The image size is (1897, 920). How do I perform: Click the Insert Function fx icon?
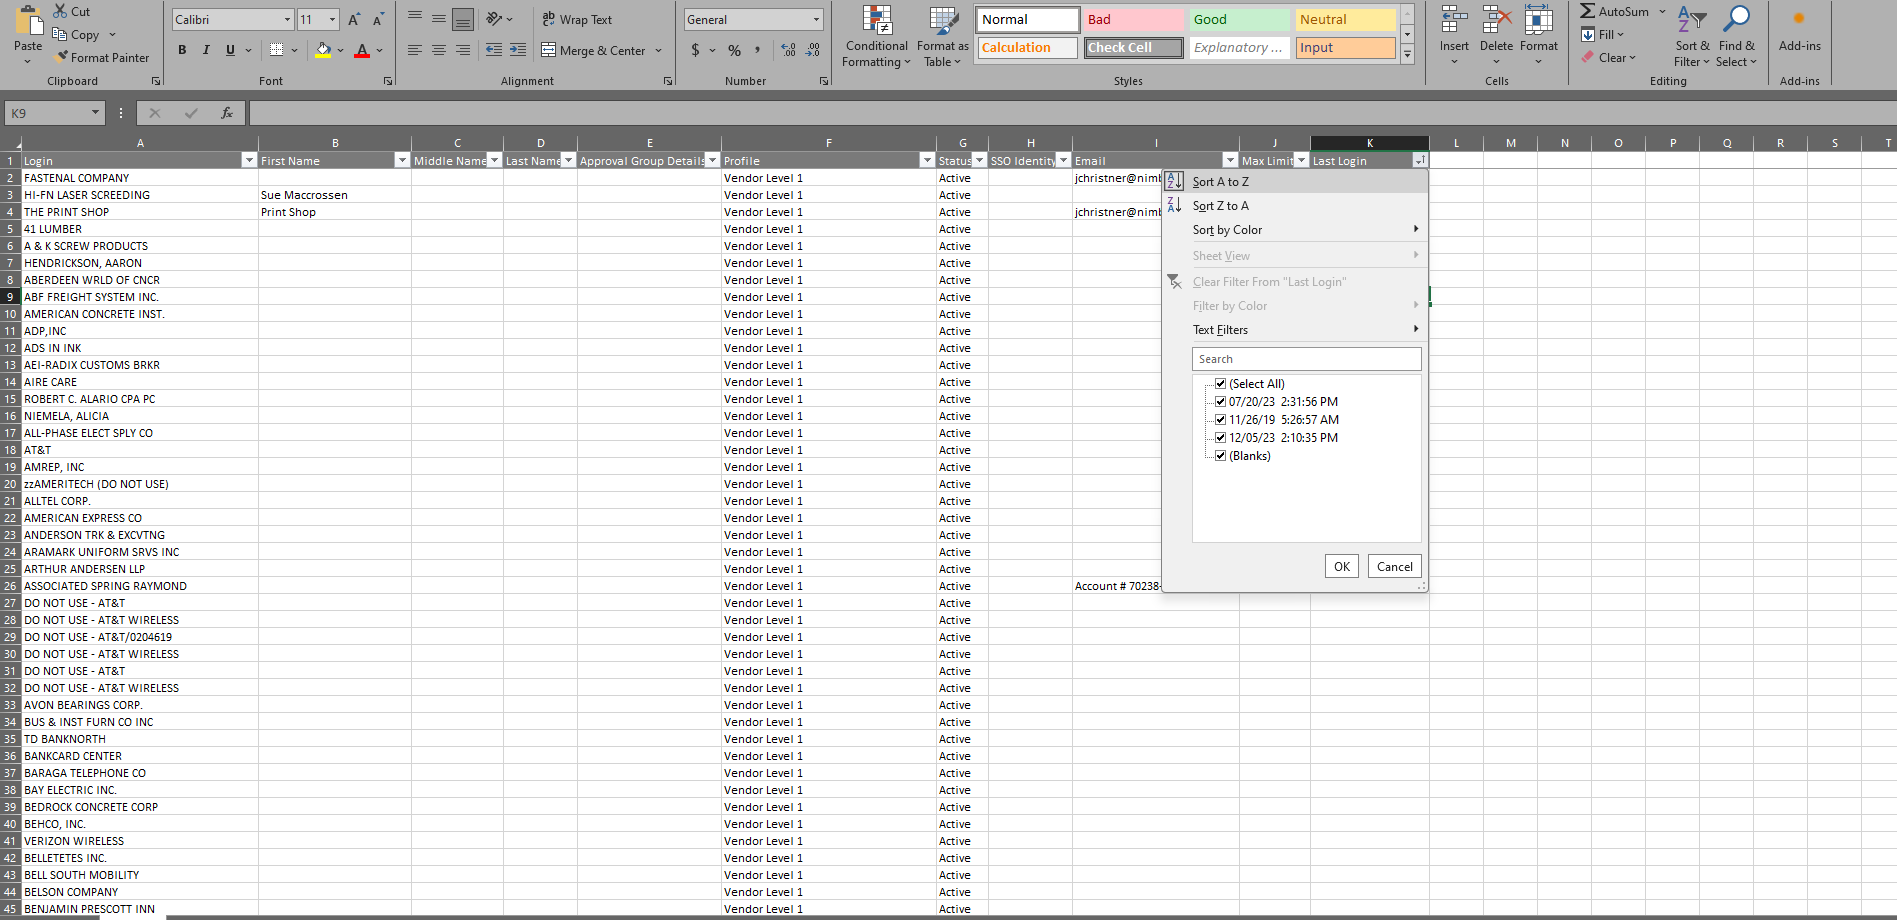coord(227,113)
